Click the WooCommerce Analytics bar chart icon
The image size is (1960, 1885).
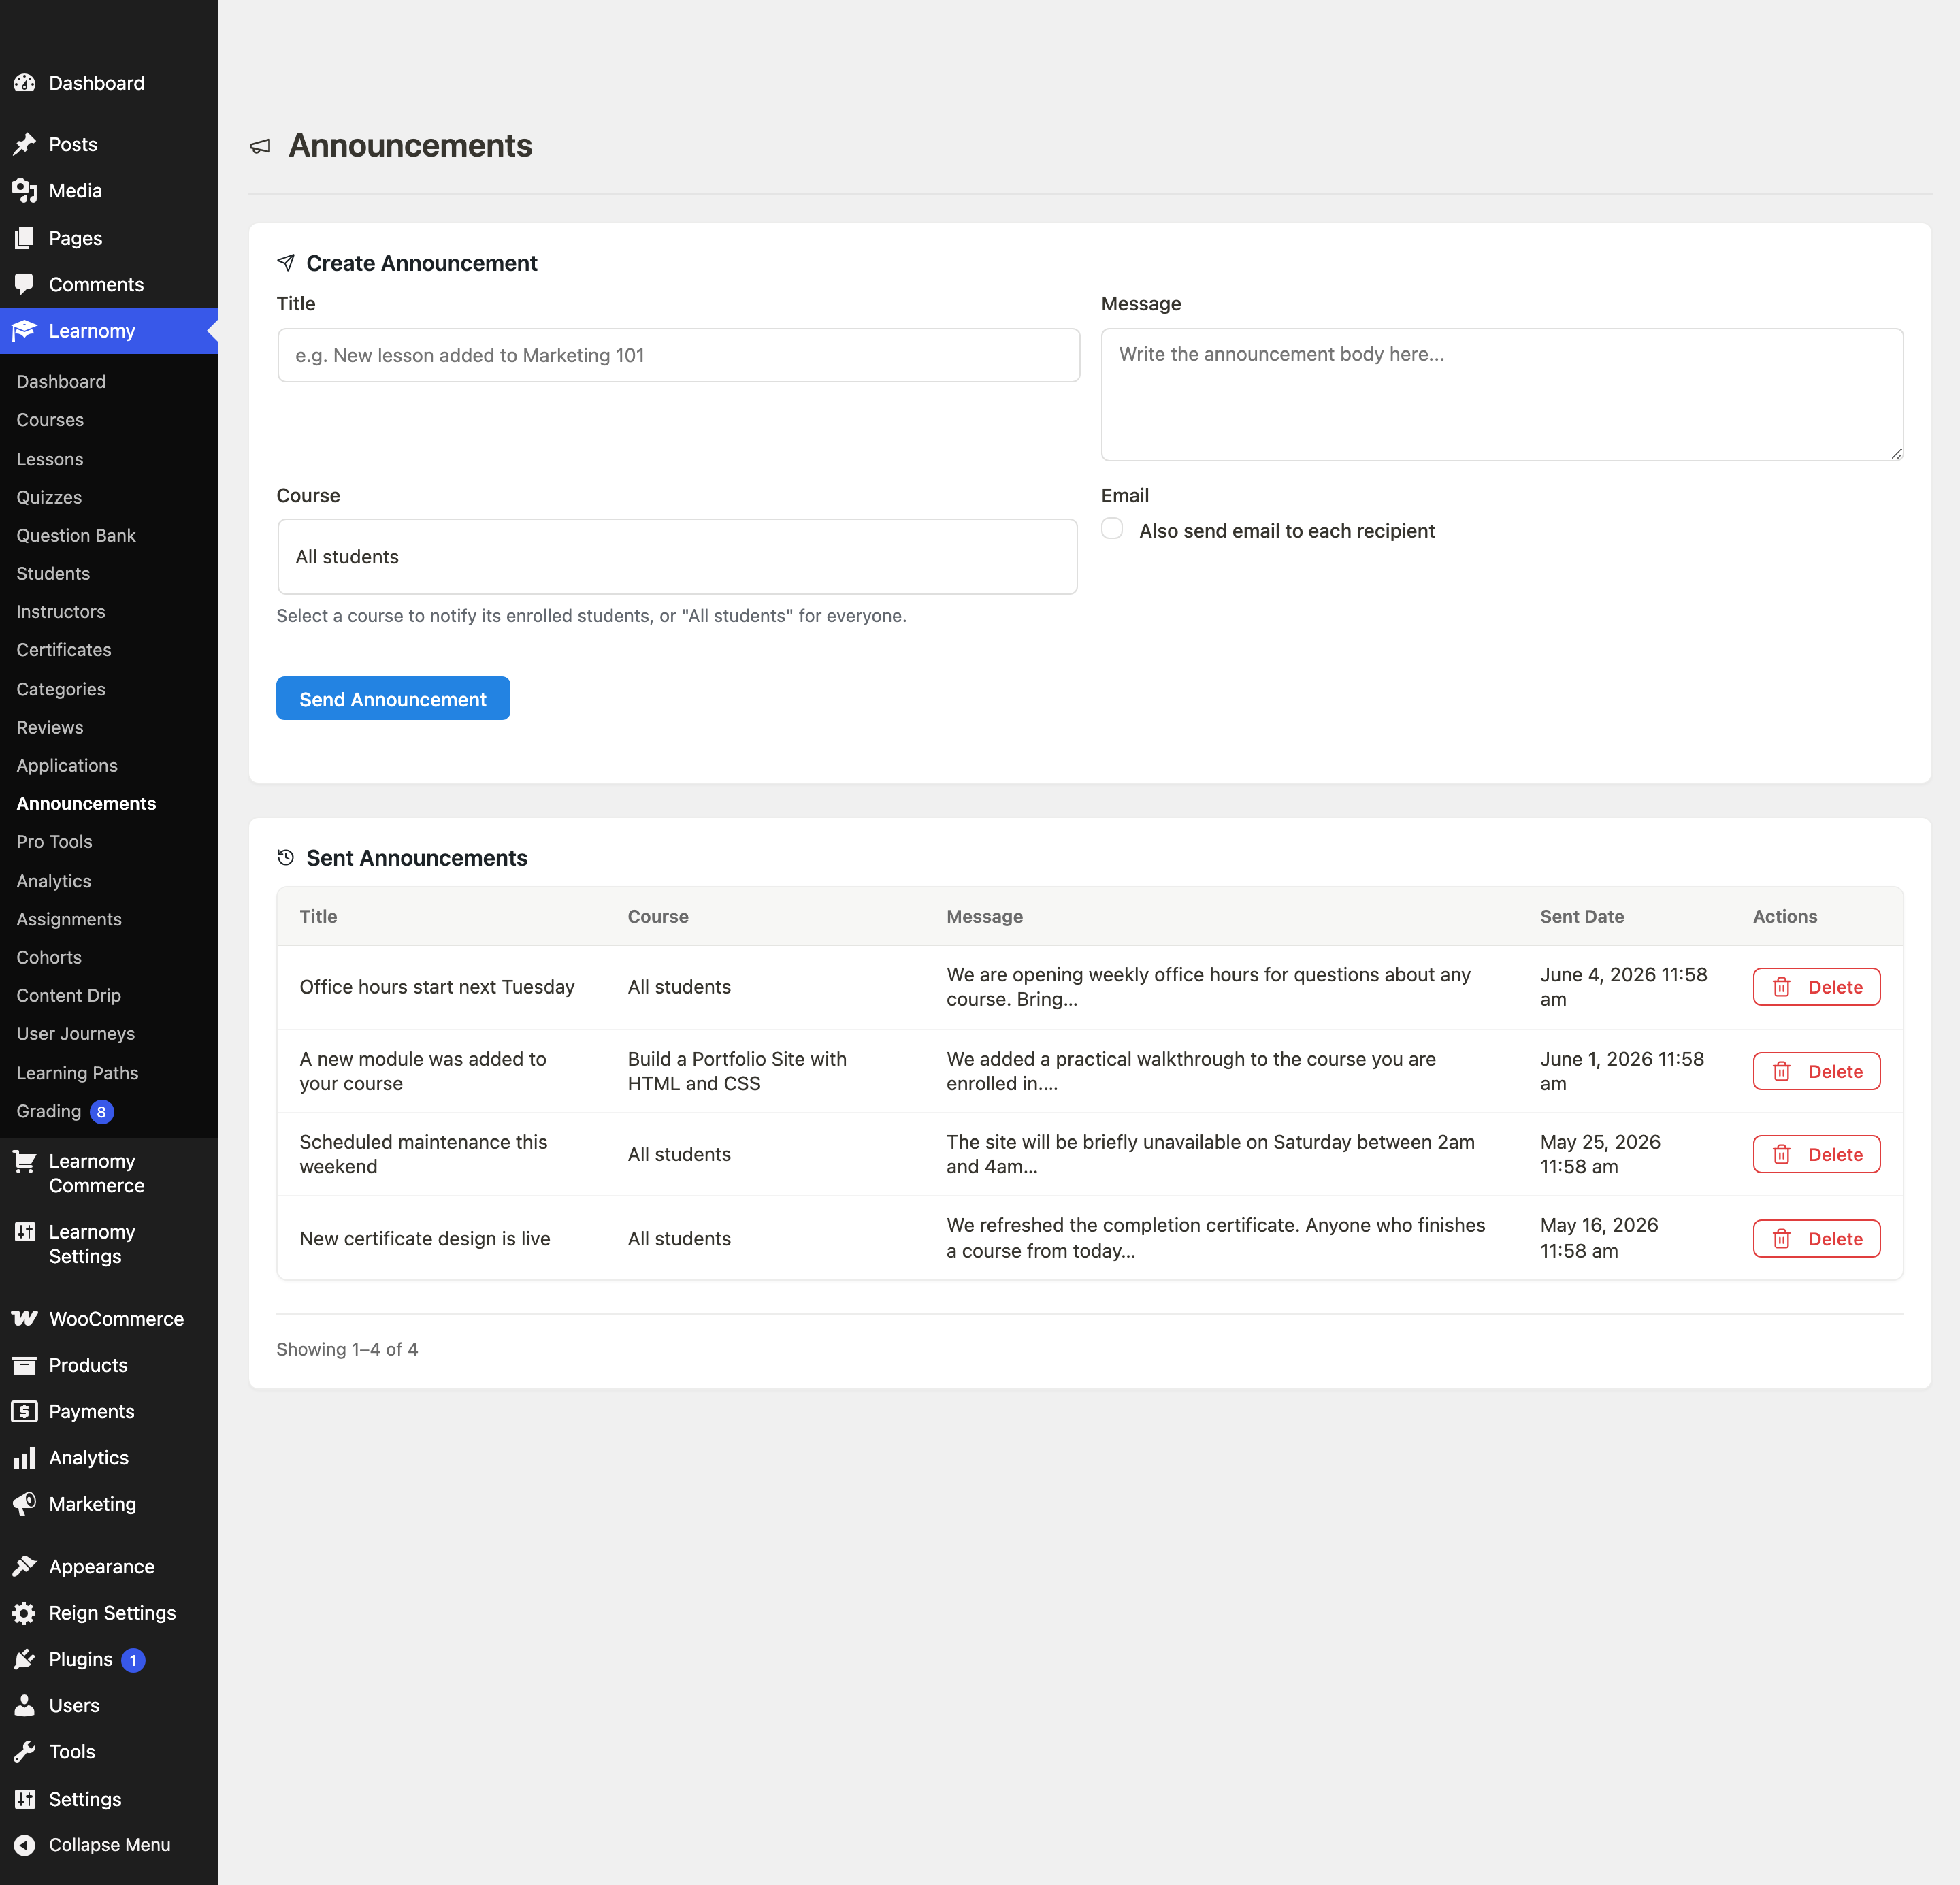coord(24,1458)
